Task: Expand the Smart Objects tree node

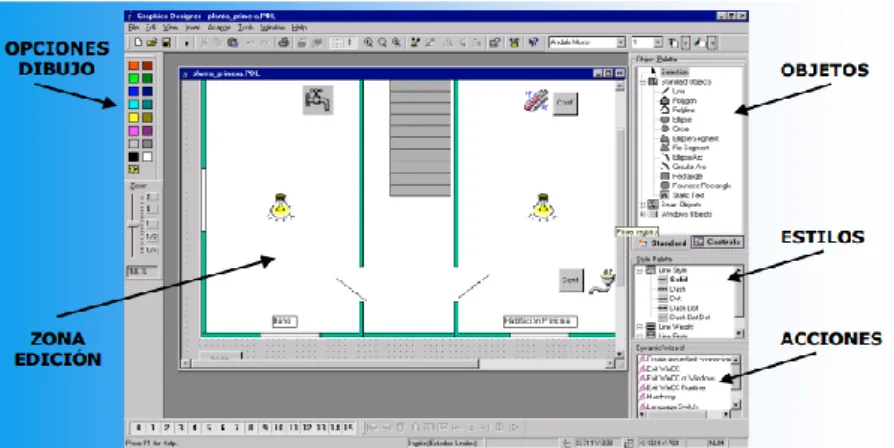Action: [643, 205]
